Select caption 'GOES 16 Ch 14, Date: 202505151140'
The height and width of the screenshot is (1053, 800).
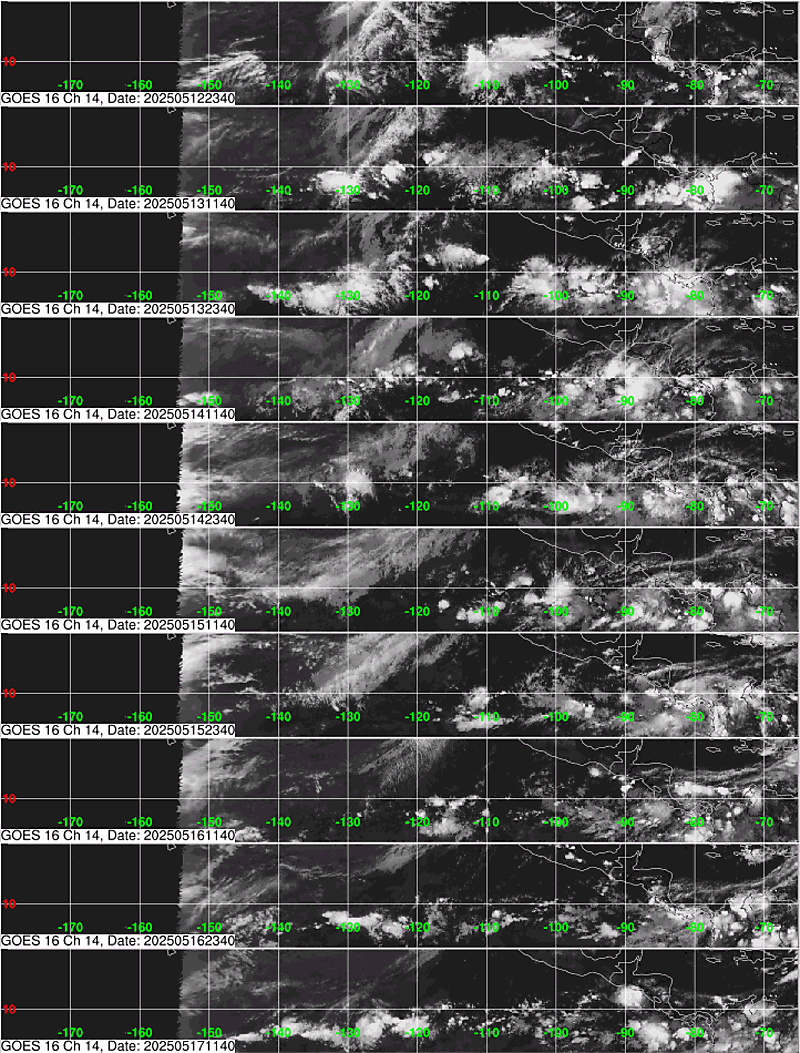pos(118,625)
